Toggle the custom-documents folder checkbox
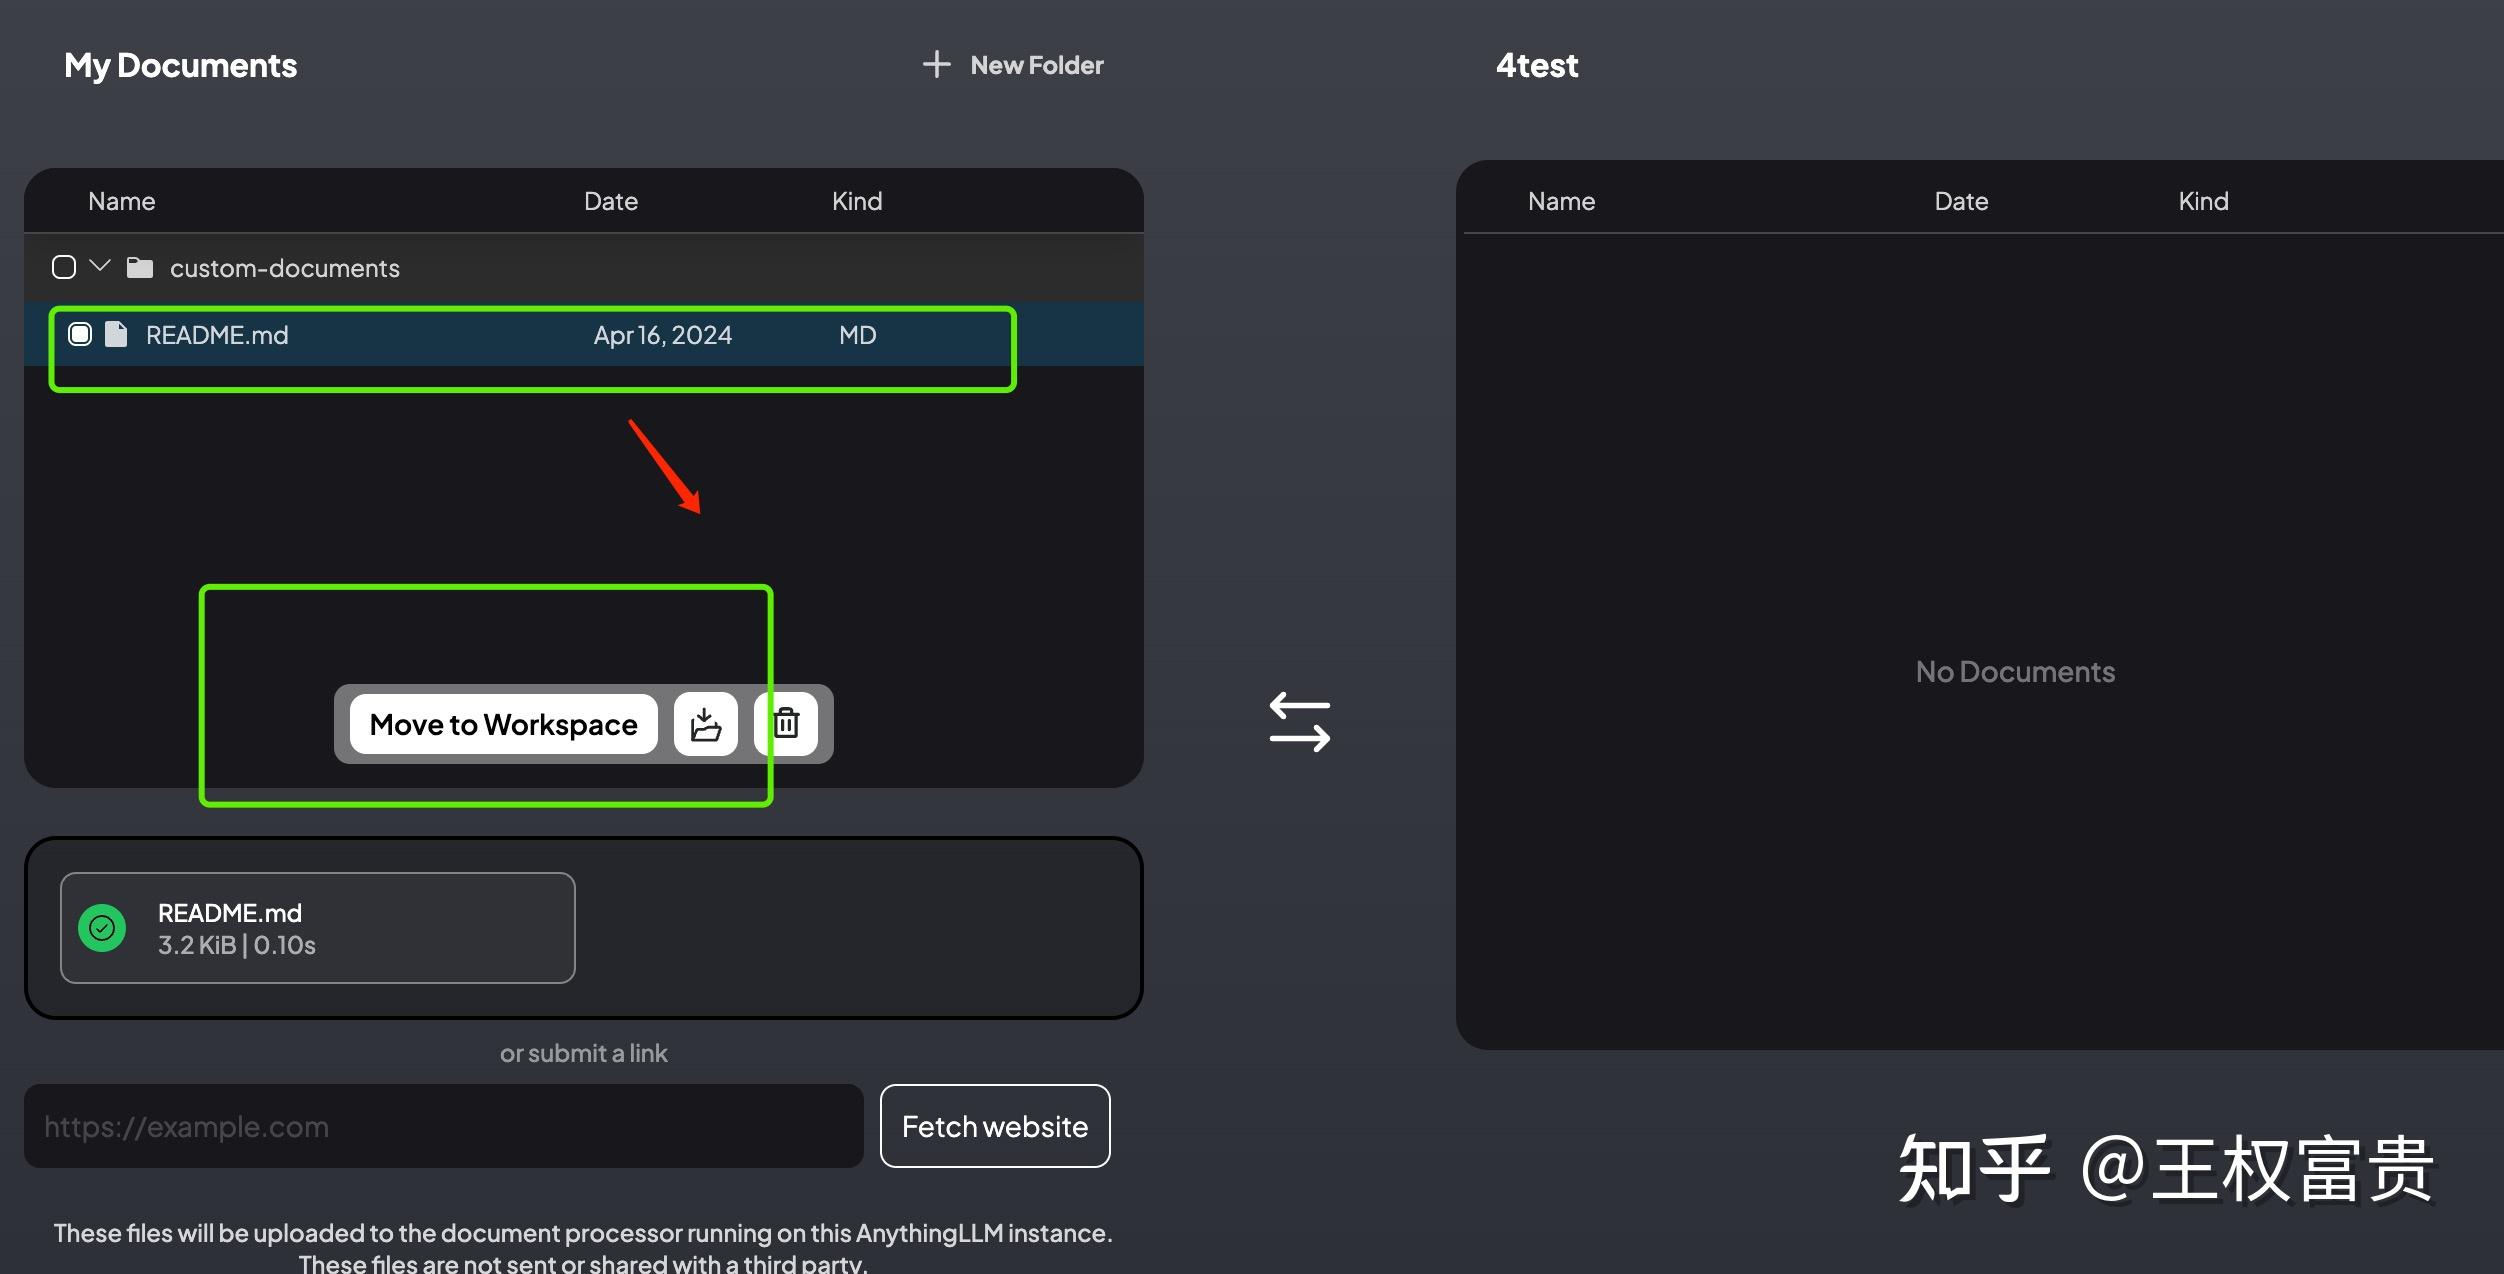Viewport: 2504px width, 1274px height. click(64, 268)
